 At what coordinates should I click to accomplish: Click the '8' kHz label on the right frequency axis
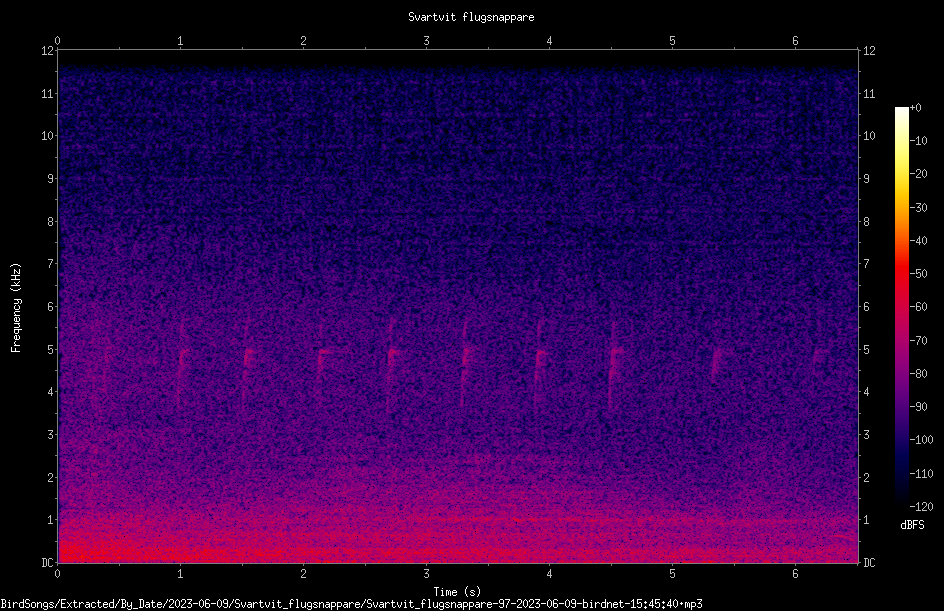point(866,222)
